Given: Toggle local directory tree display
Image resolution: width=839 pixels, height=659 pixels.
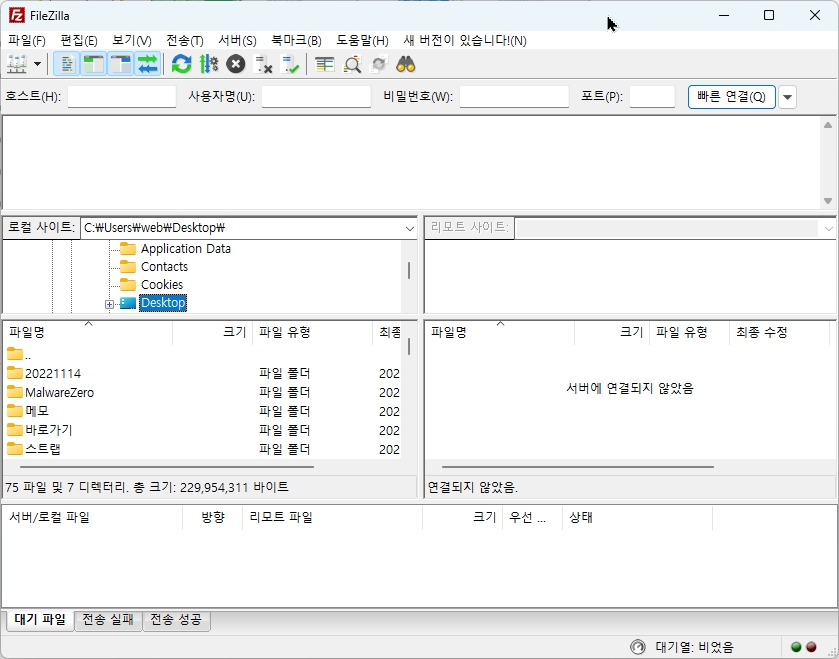Looking at the screenshot, I should tap(94, 65).
